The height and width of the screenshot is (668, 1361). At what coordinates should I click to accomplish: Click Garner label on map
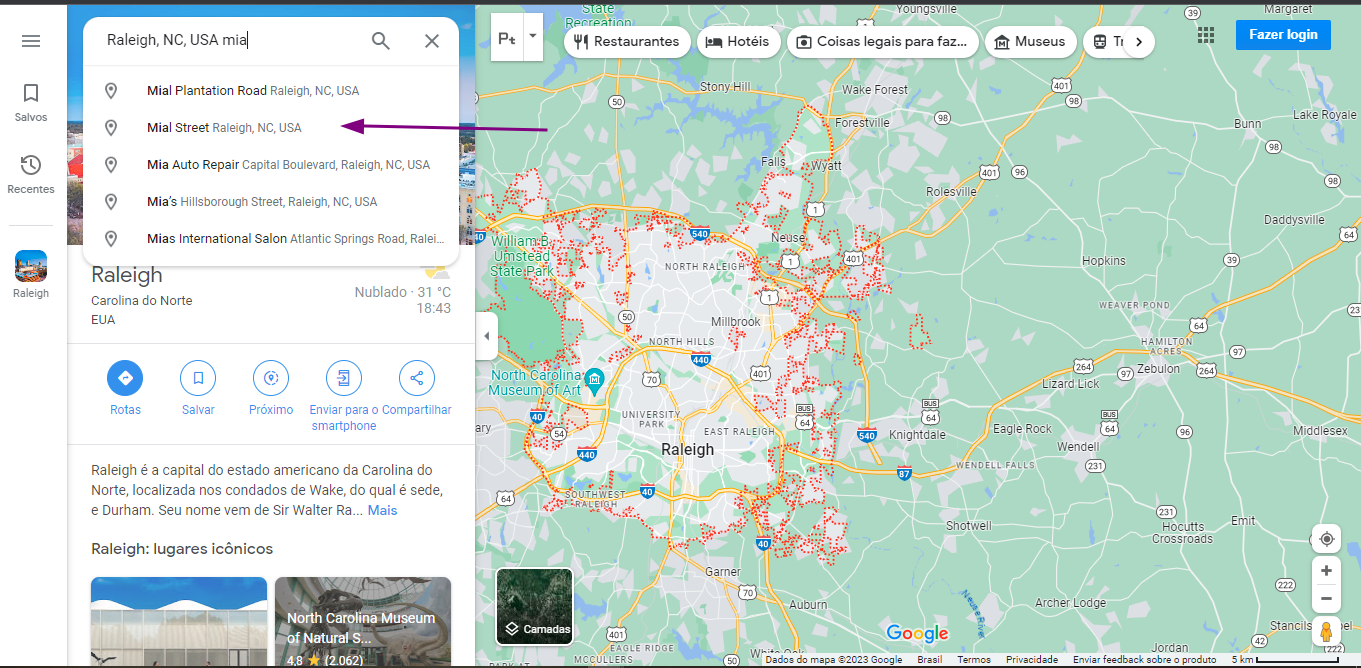(723, 572)
